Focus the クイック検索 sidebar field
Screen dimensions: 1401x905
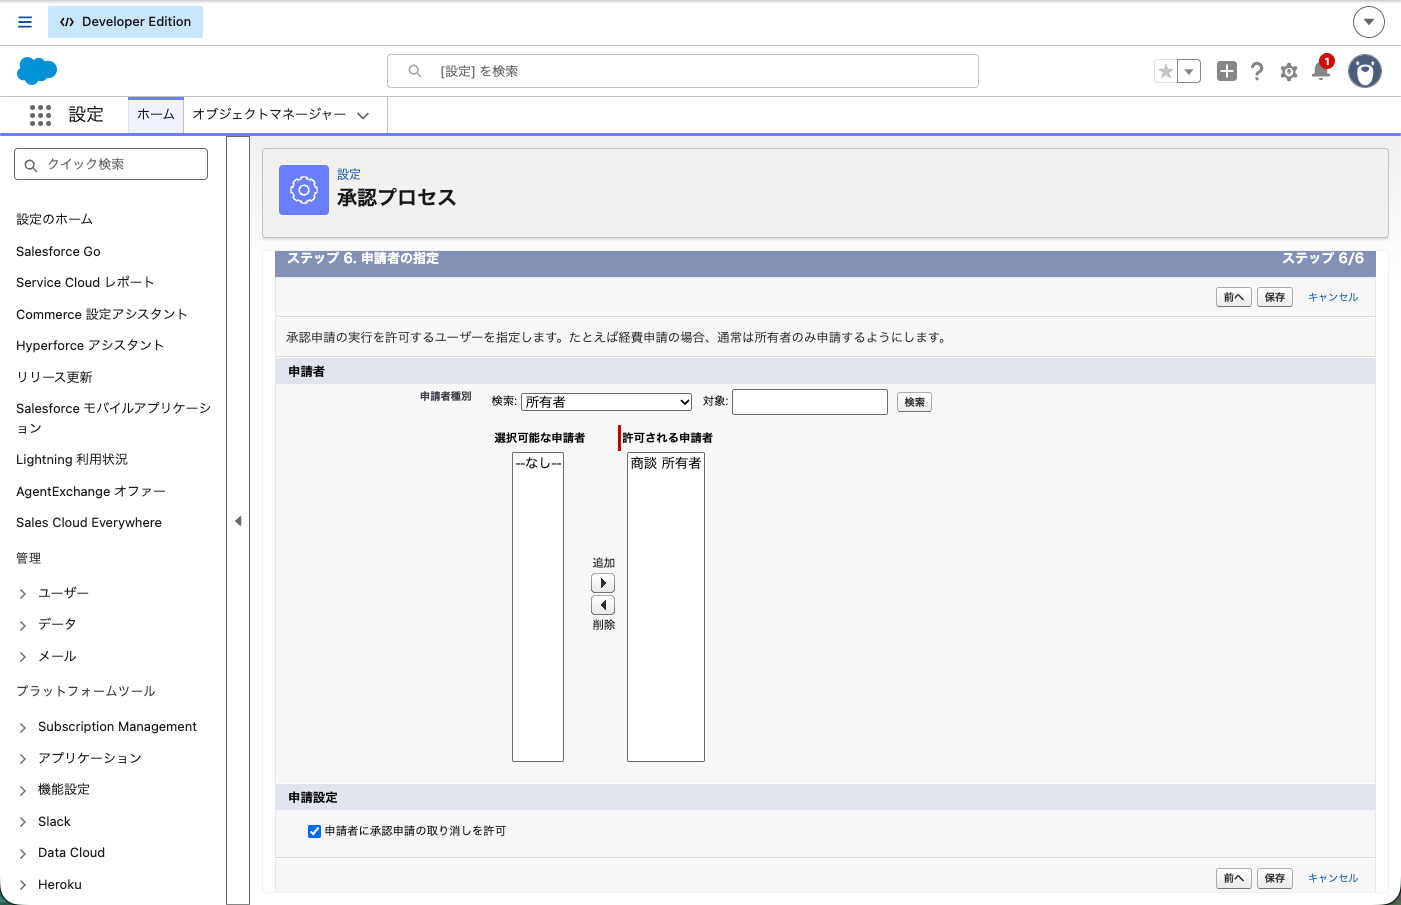pyautogui.click(x=111, y=164)
